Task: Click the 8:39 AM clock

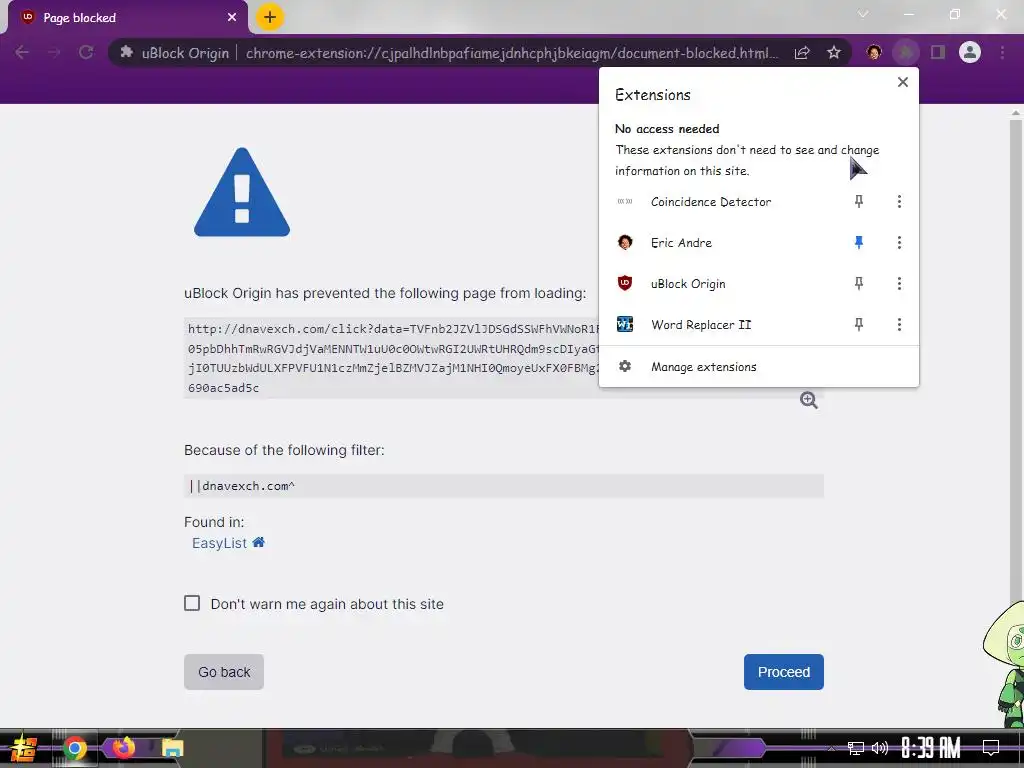Action: pos(931,748)
